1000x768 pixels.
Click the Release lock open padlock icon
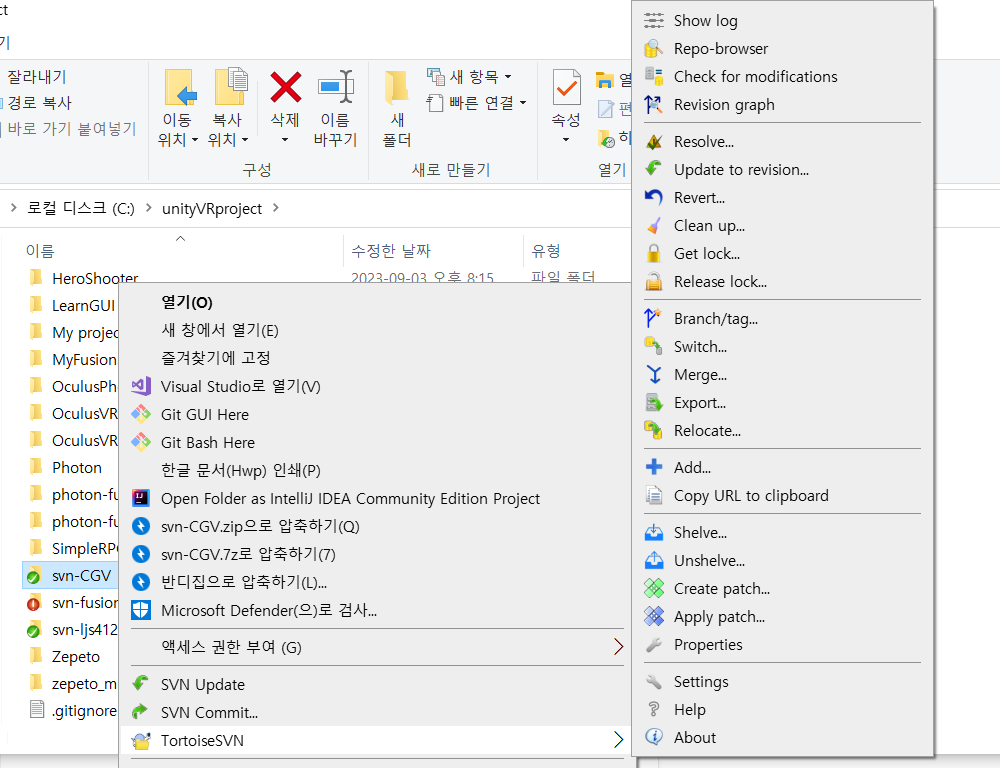[x=654, y=282]
